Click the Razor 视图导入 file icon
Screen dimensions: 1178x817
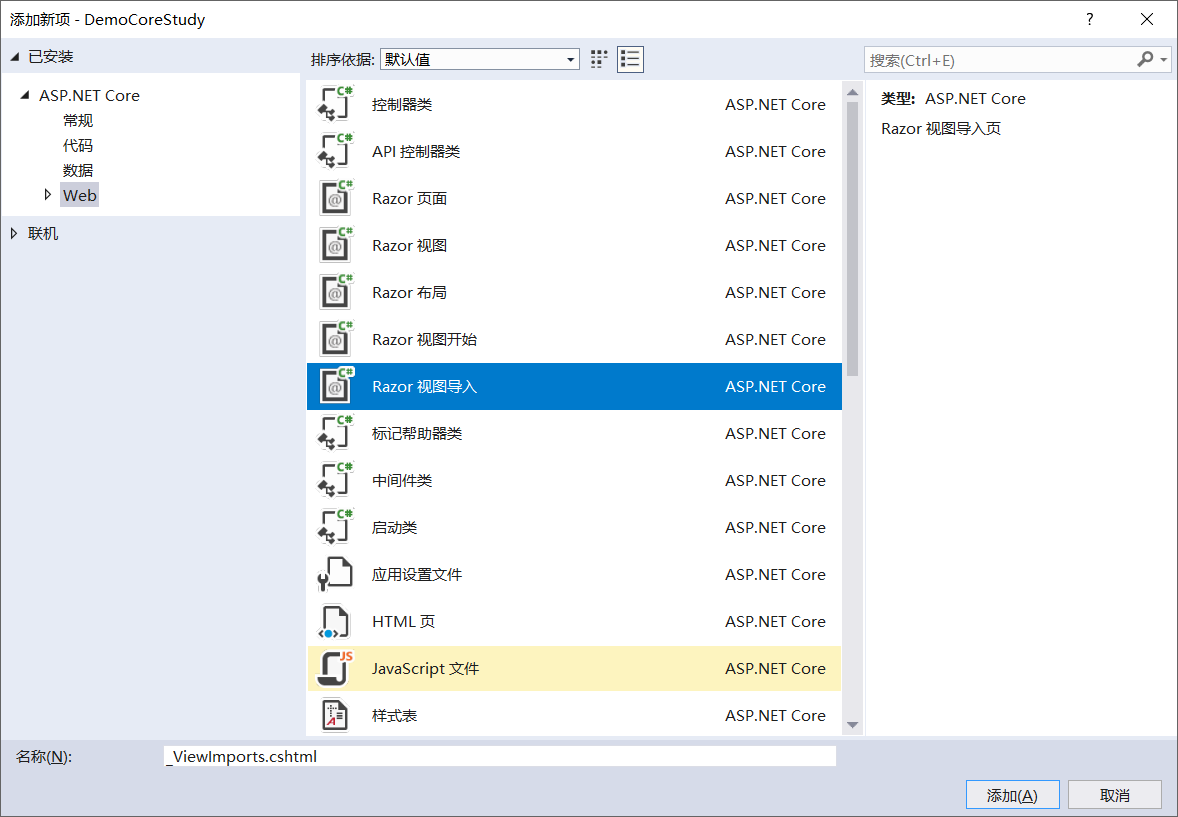point(335,386)
